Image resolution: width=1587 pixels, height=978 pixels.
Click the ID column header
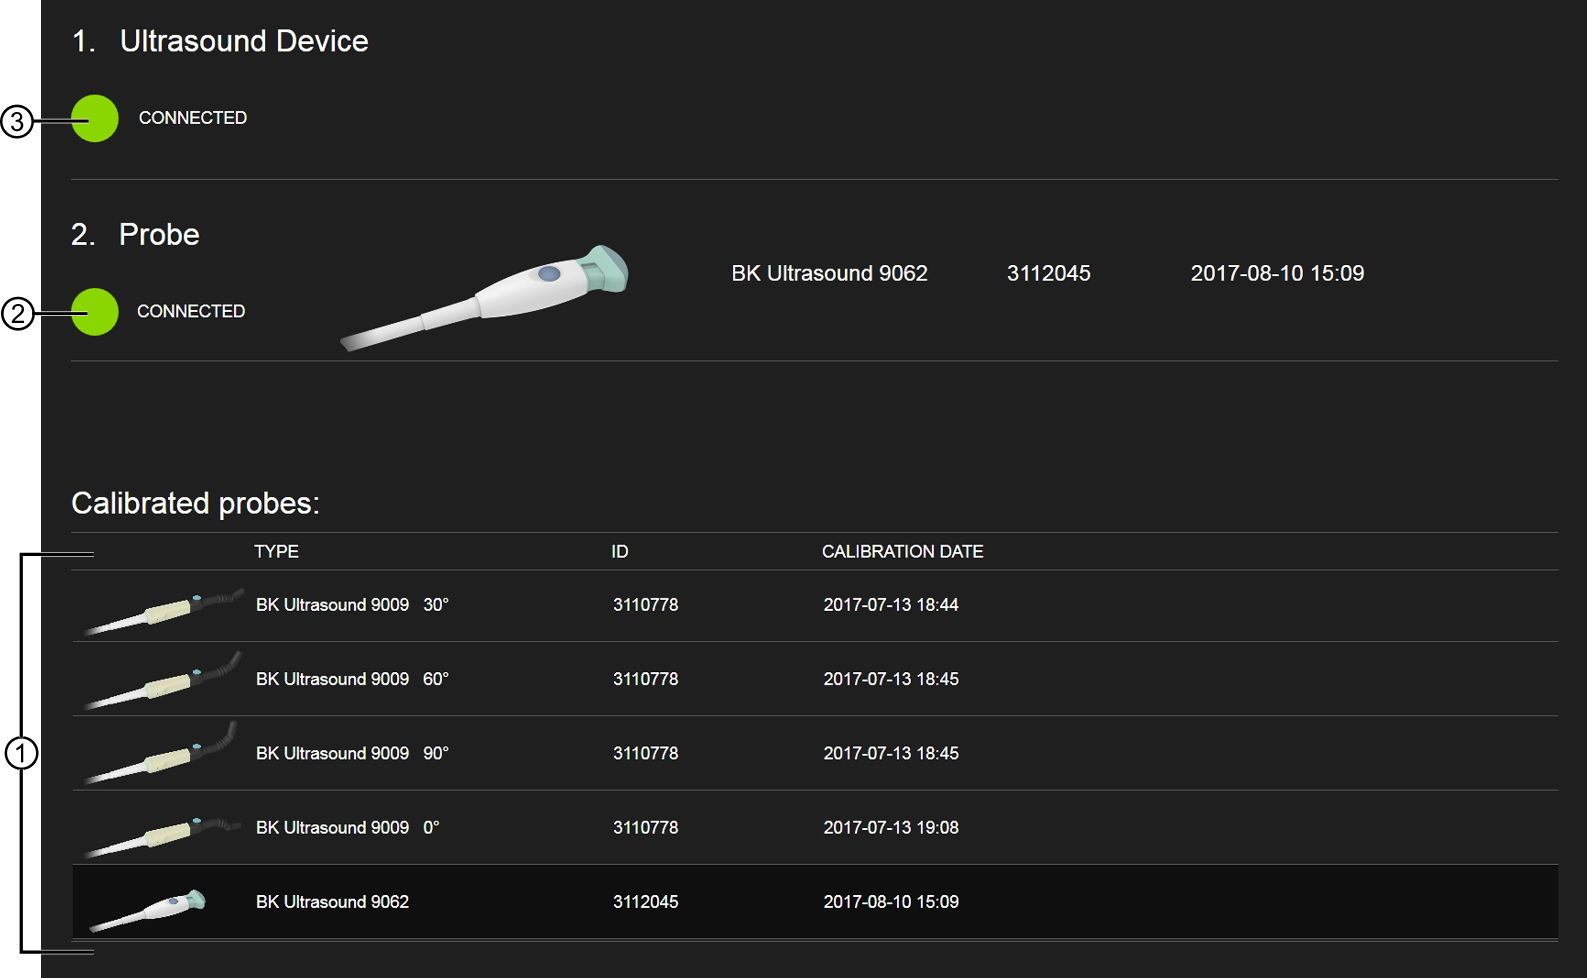click(620, 552)
